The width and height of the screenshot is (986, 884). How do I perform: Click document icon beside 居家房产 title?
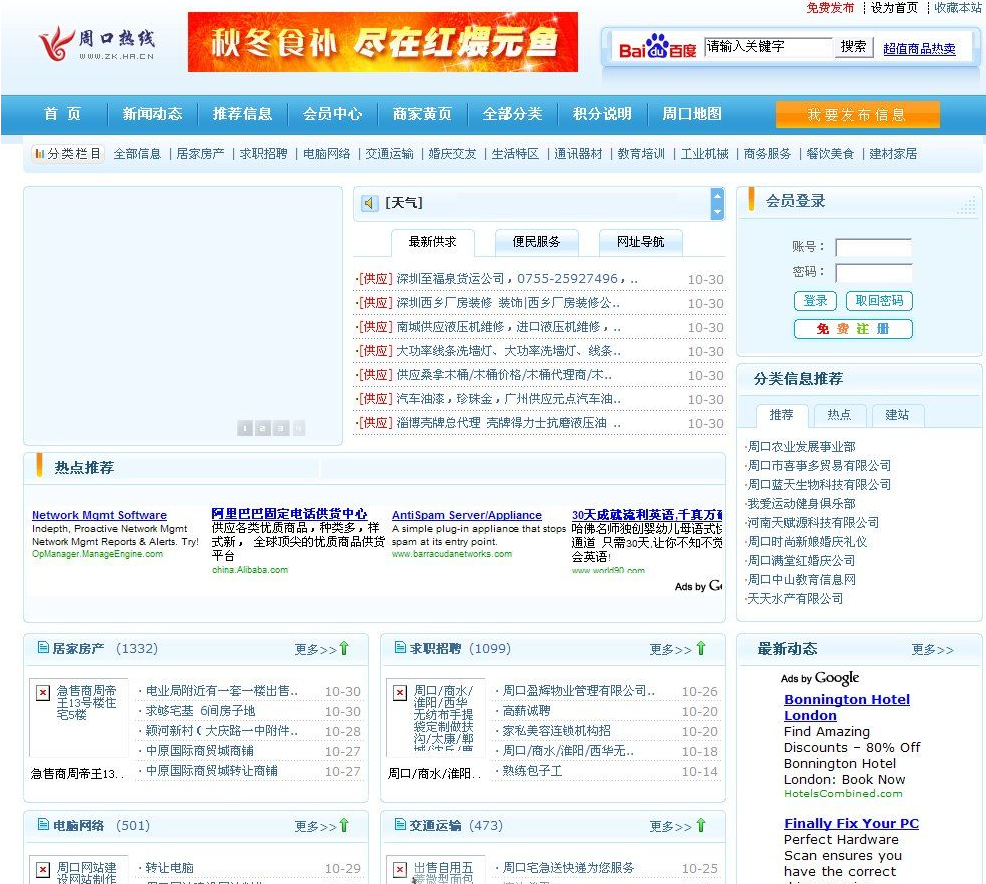point(43,647)
